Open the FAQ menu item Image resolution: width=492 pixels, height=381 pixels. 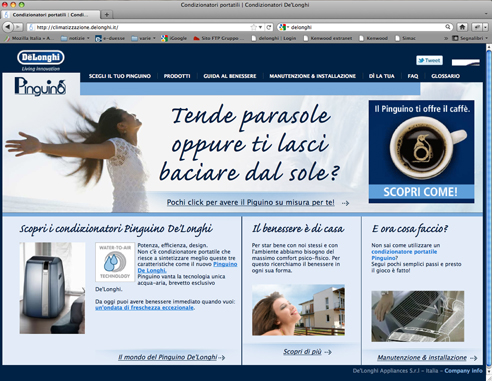pyautogui.click(x=413, y=76)
